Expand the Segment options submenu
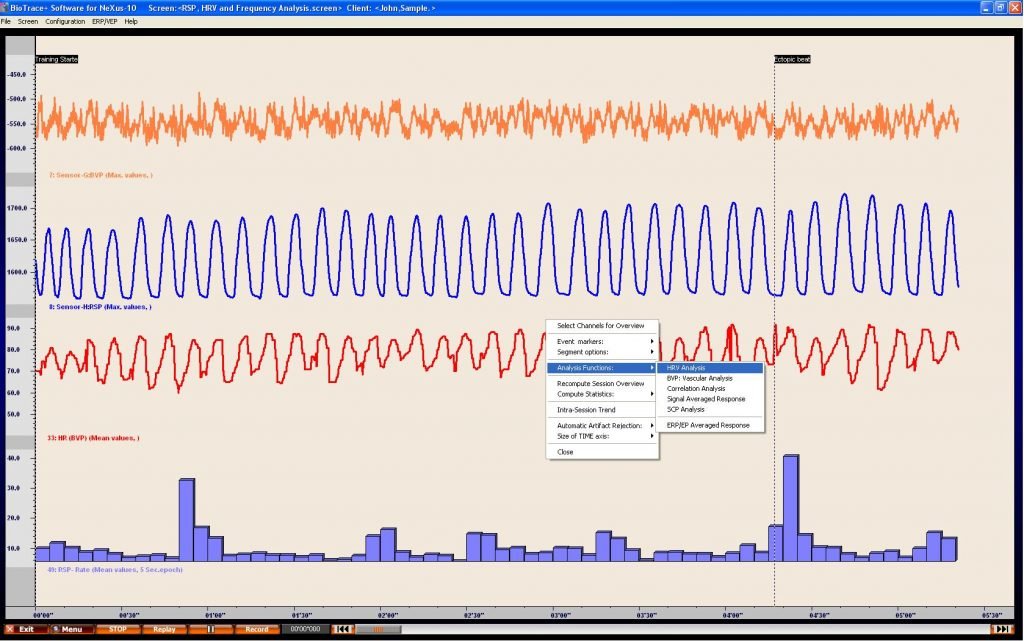Viewport: 1024px width, 641px height. (602, 351)
